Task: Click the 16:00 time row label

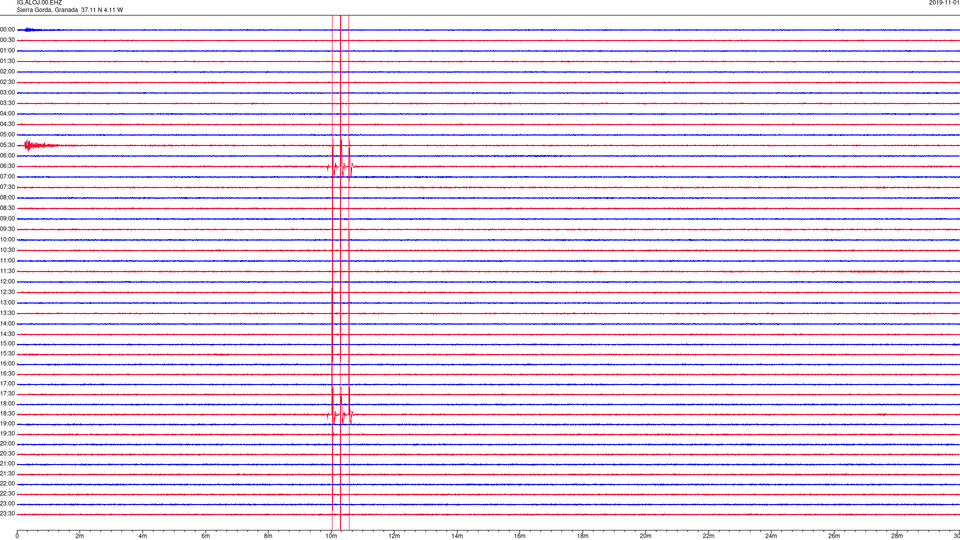Action: 7,364
